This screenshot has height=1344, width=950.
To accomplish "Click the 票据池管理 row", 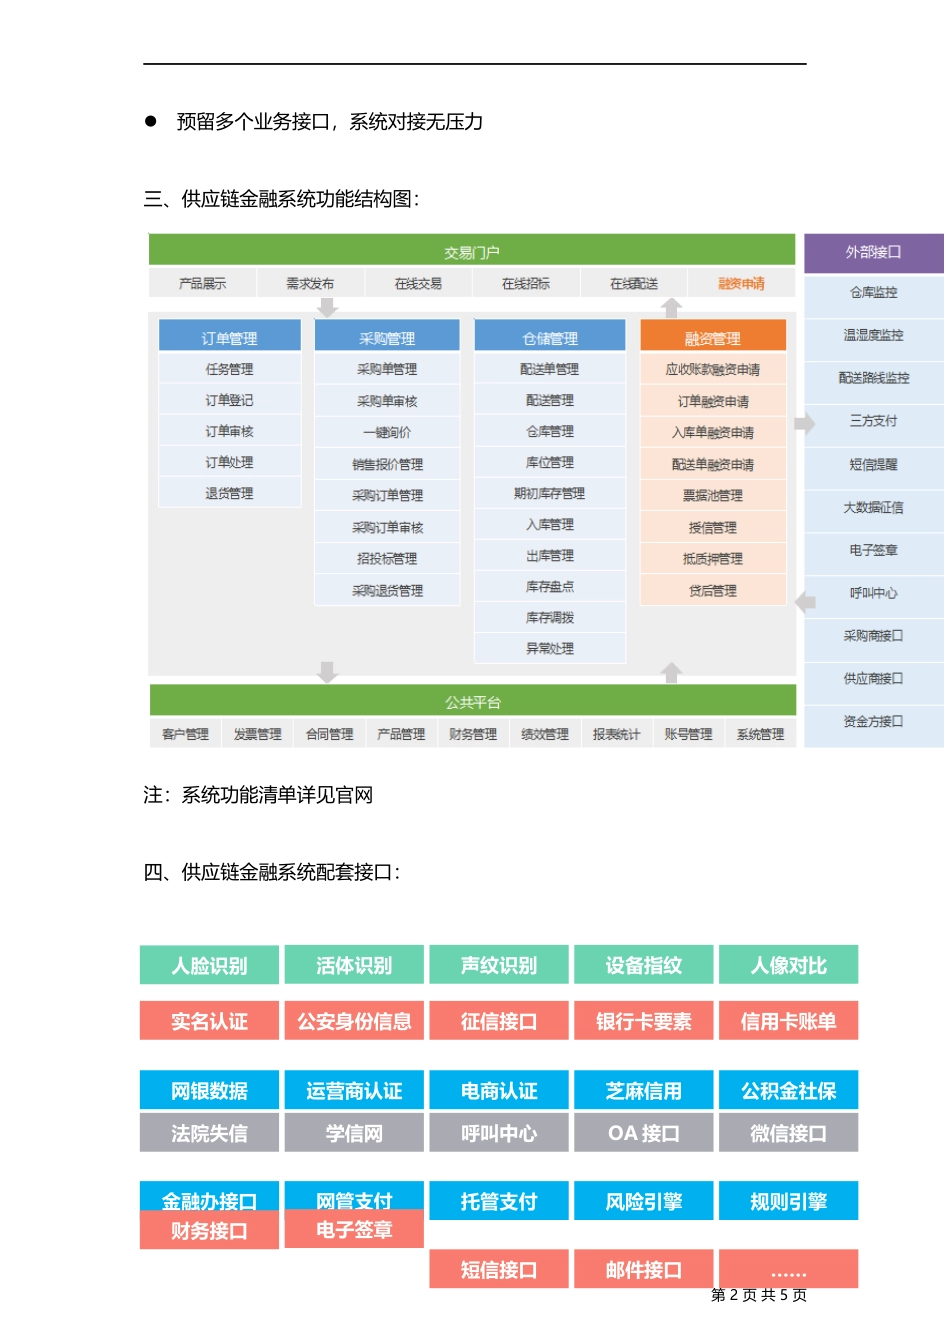I will click(x=713, y=495).
